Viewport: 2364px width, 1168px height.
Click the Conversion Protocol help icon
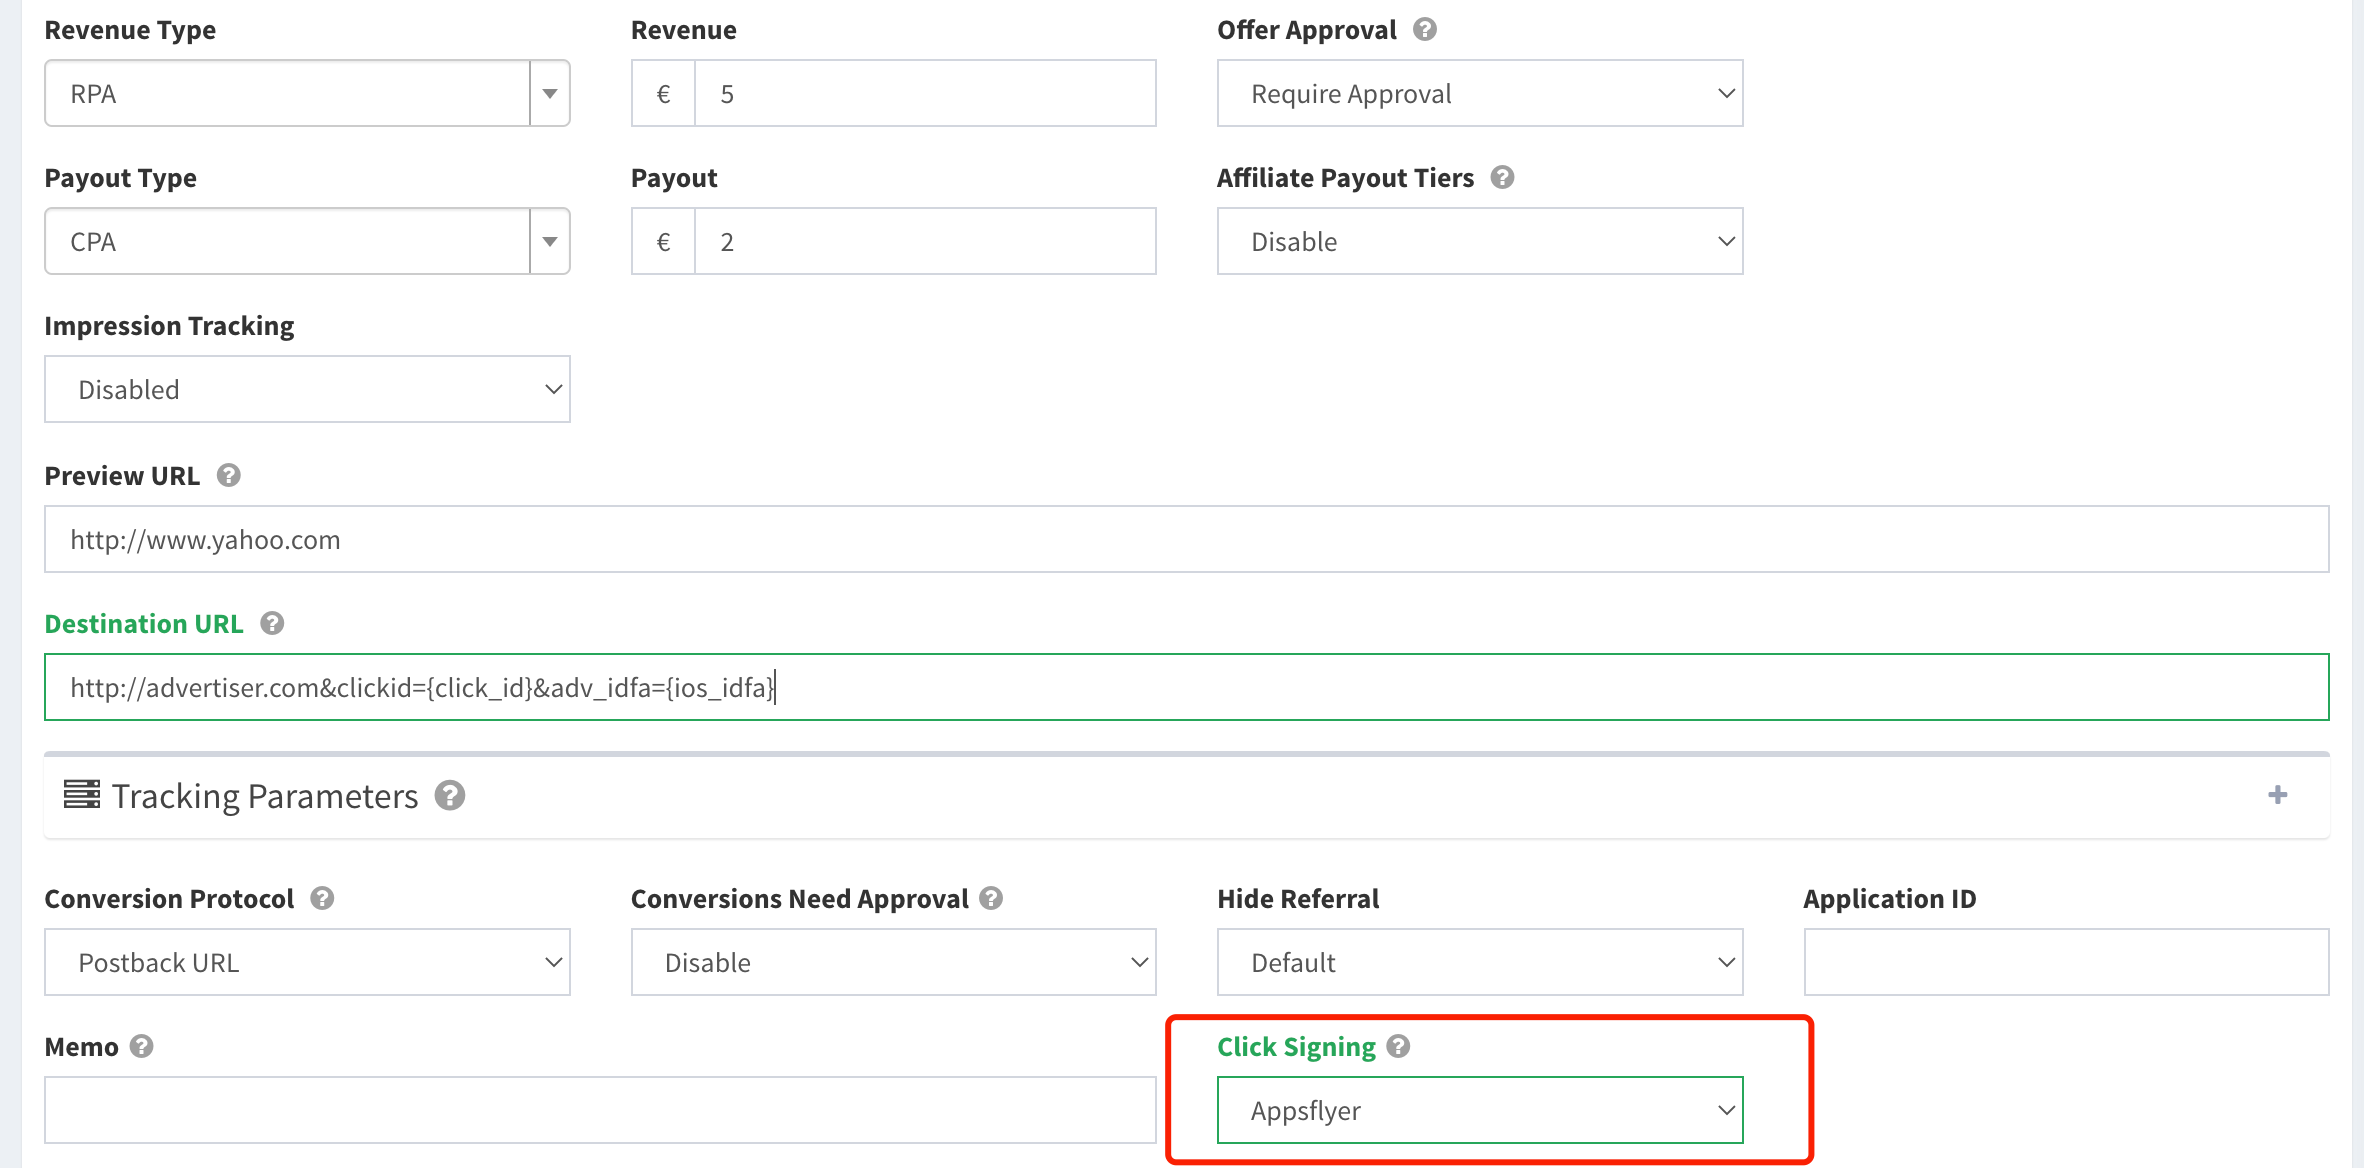322,899
